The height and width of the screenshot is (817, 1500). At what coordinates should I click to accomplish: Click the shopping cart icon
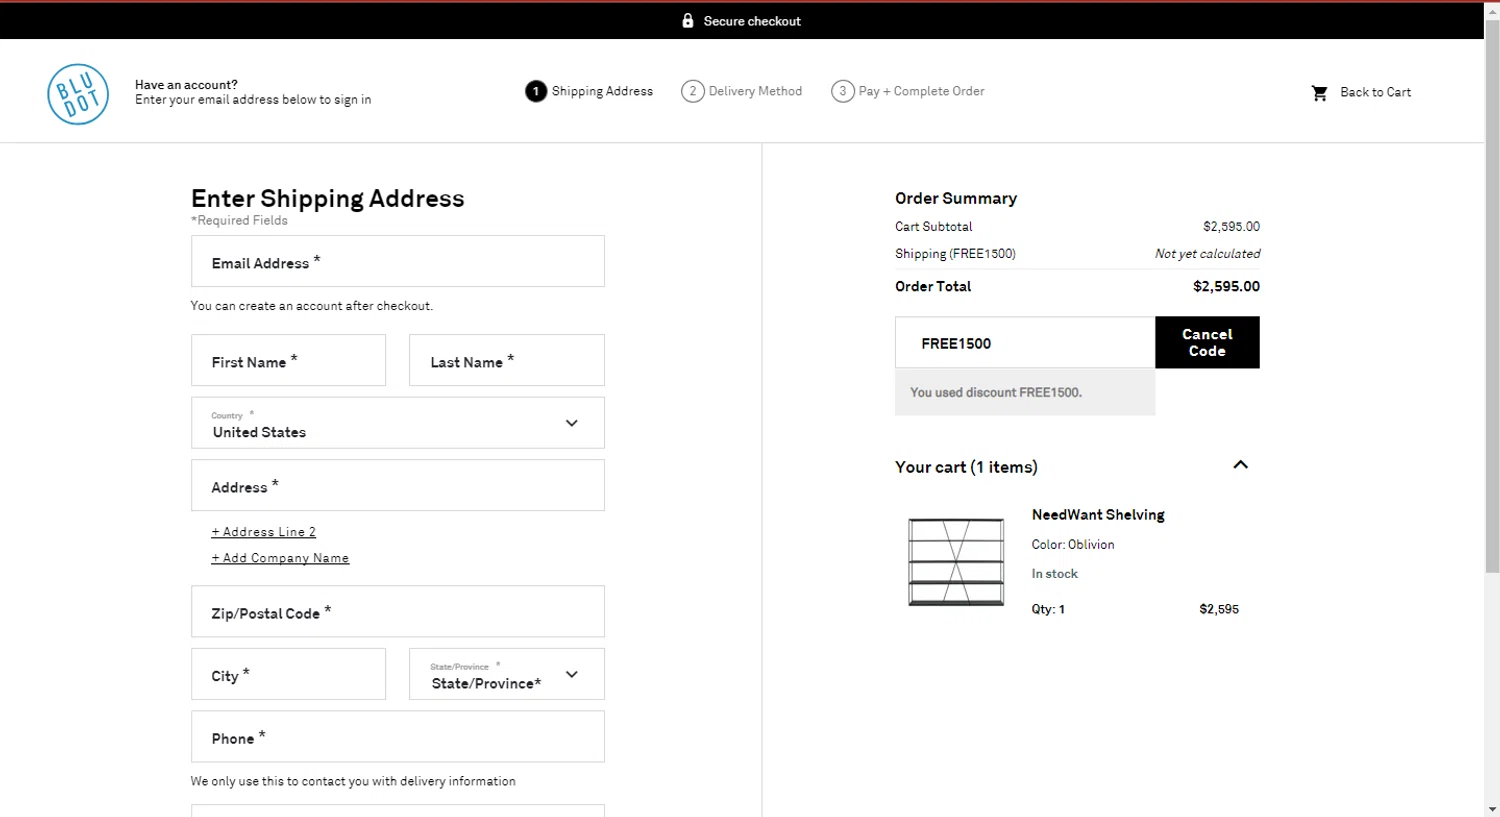coord(1319,92)
